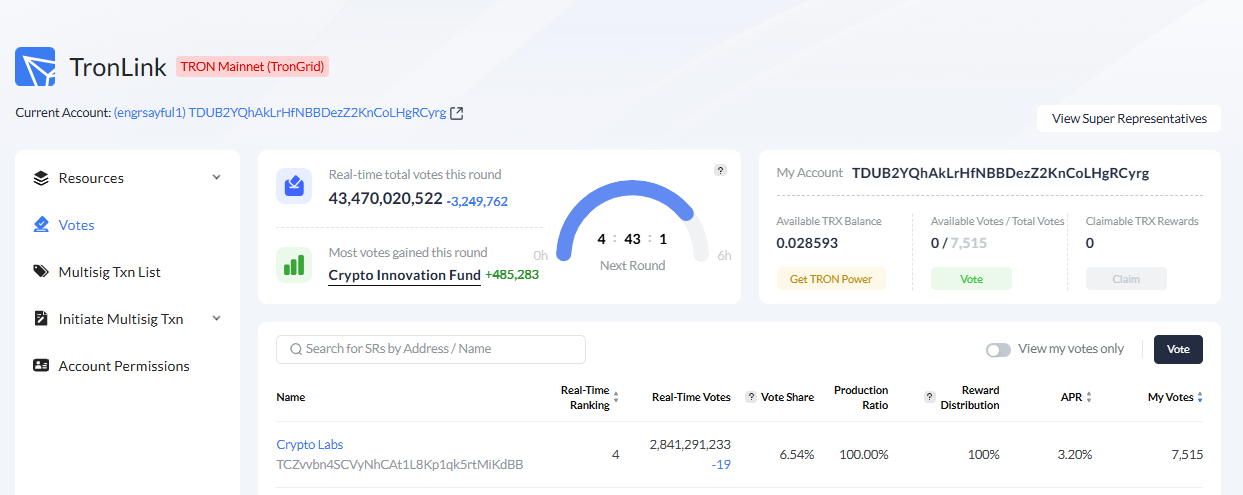Open external link icon beside account address
Screen dimensions: 1243x495
(457, 113)
